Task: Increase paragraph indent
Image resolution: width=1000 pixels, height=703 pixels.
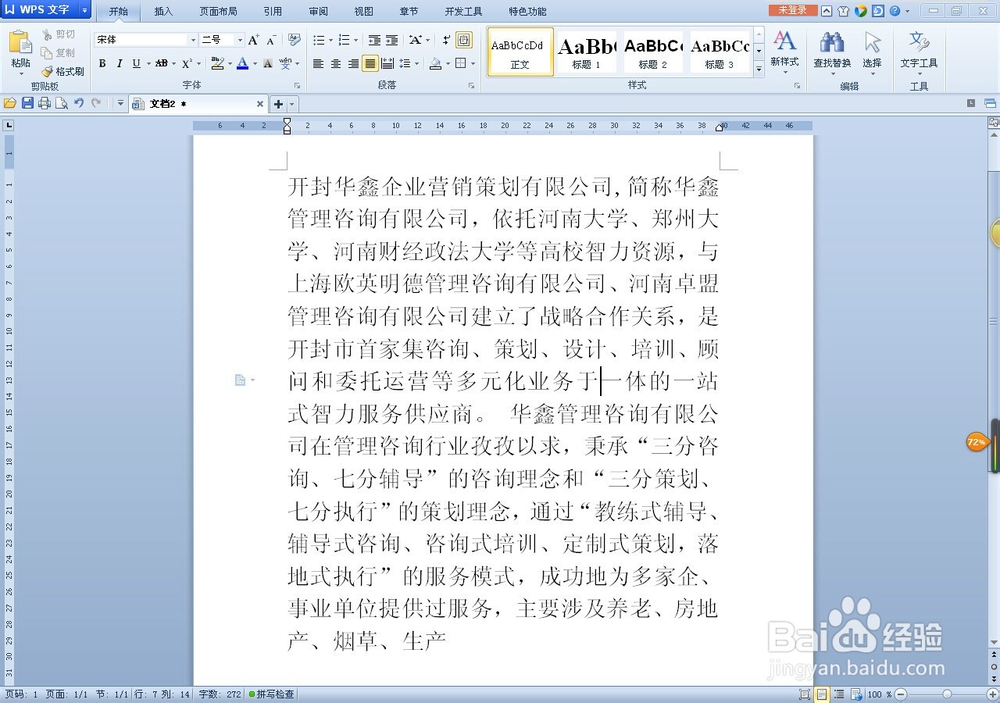Action: (392, 40)
